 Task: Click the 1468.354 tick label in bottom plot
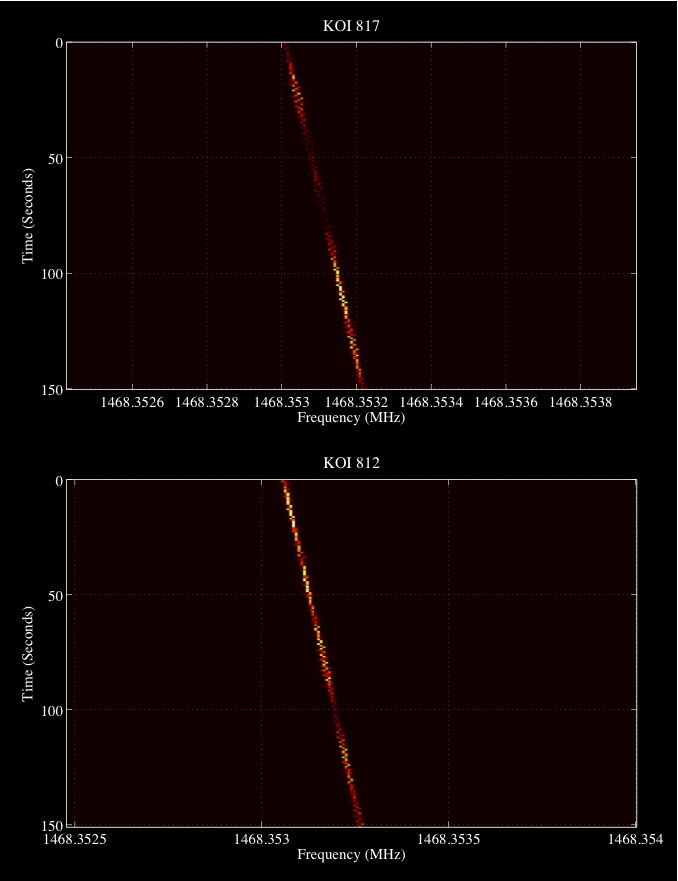pos(636,841)
